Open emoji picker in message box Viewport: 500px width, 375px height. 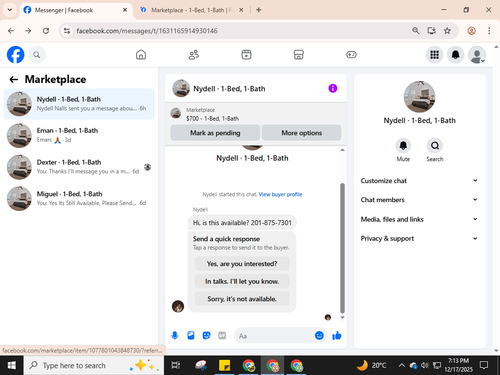coord(319,335)
